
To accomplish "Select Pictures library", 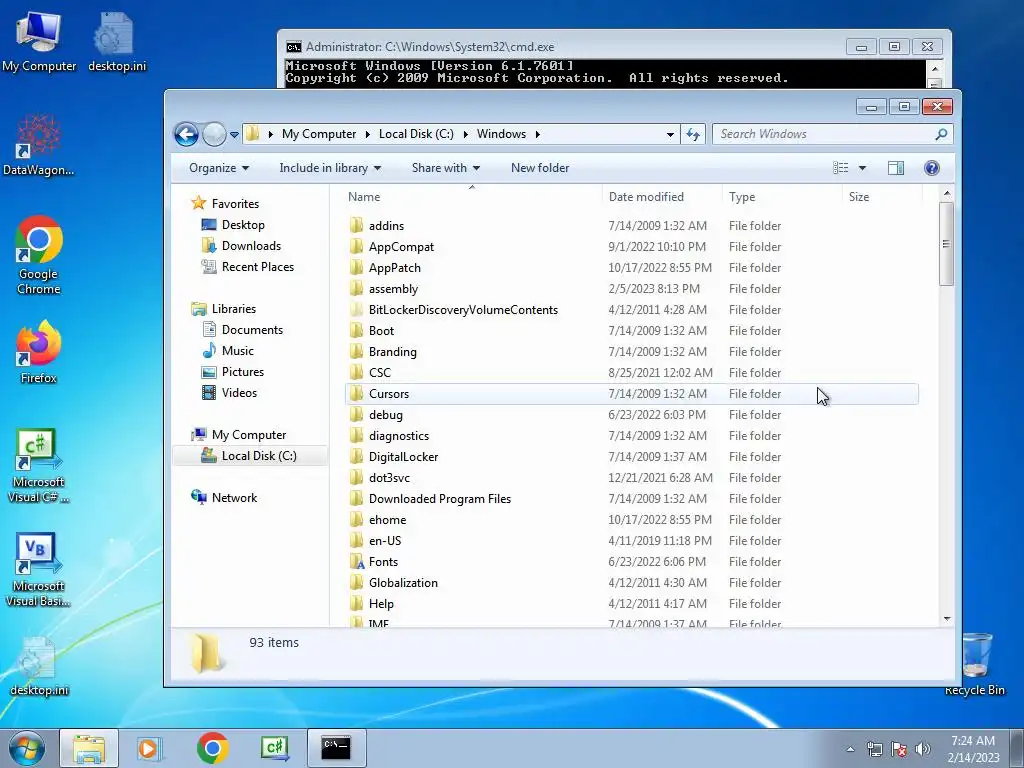I will click(x=242, y=372).
